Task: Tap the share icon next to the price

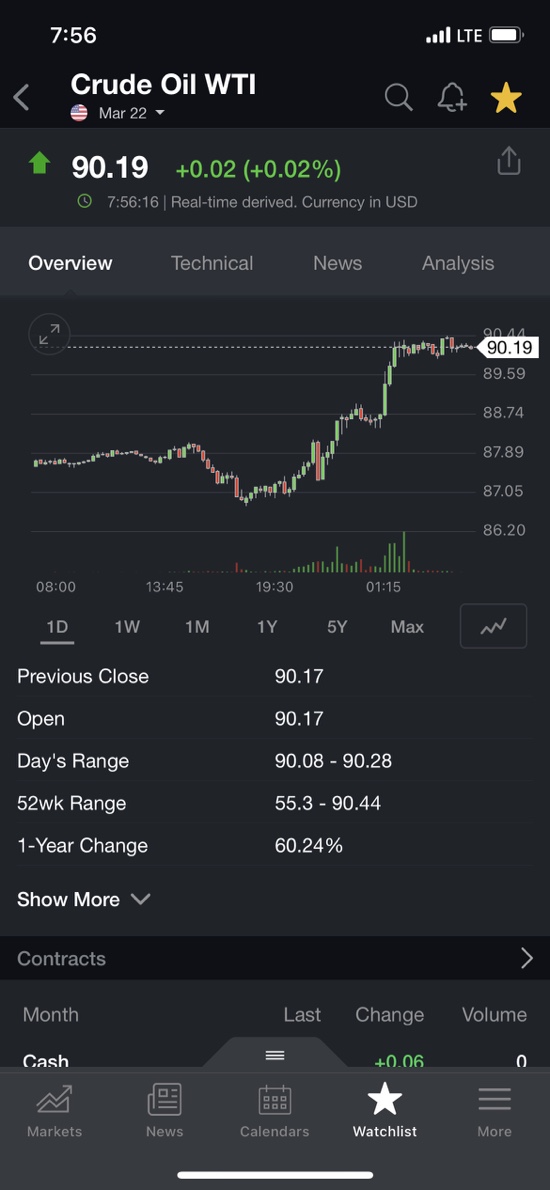Action: [508, 161]
